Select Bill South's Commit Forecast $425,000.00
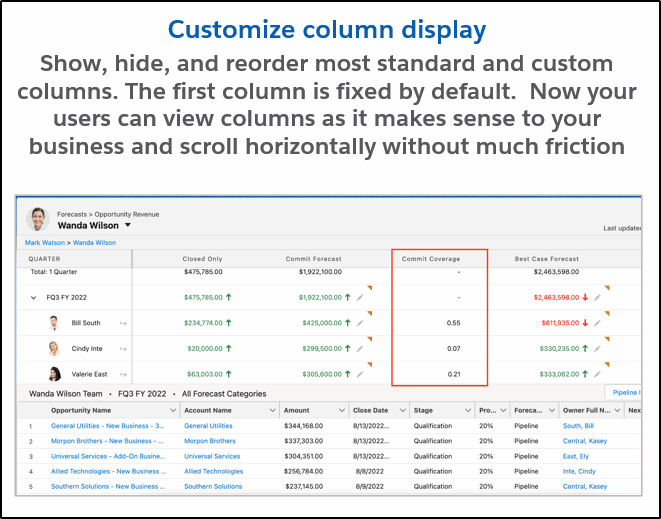Viewport: 661px width, 519px height. pos(322,323)
